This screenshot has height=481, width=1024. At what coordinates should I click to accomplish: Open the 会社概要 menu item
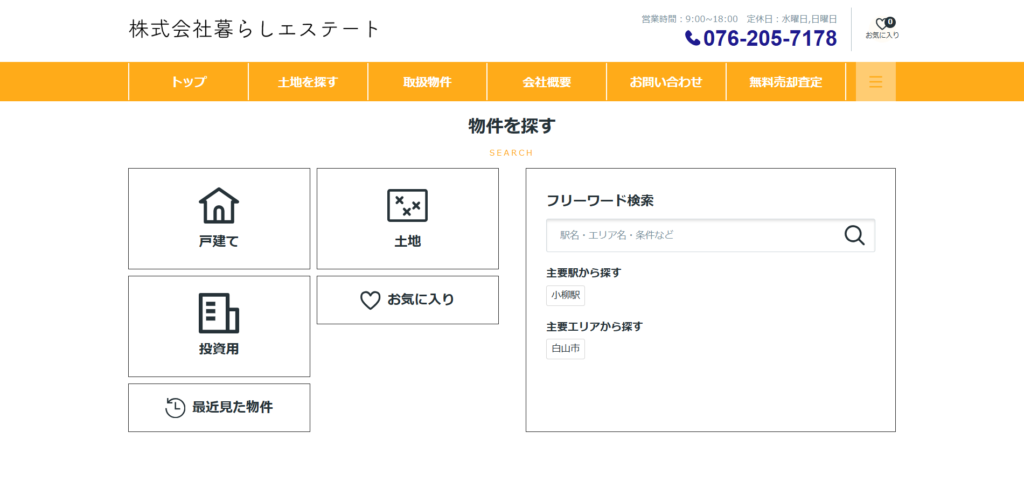[x=547, y=82]
